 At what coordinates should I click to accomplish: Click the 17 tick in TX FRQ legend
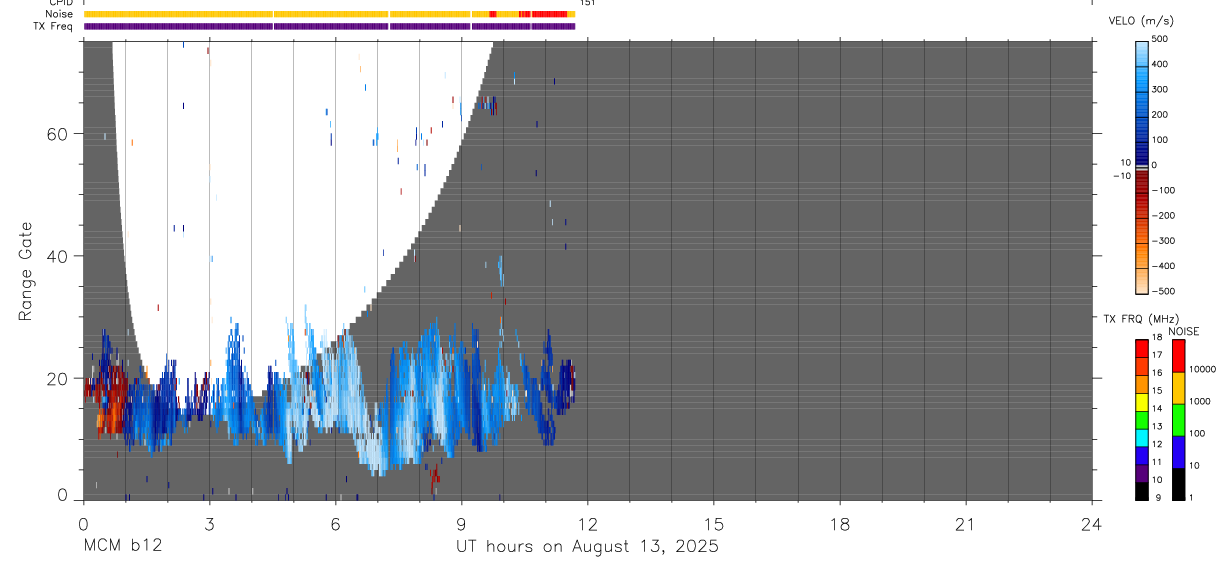tap(1157, 355)
